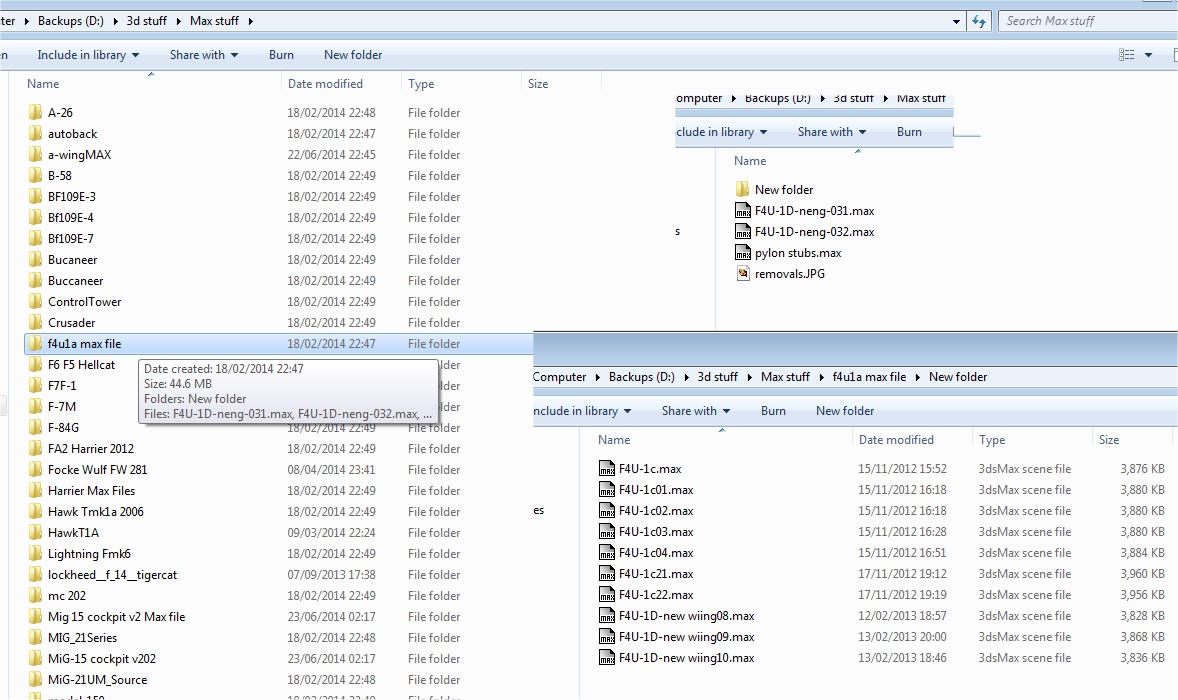Click the F4U-1D-neng-031.max file icon
Screen dimensions: 1178x700
pos(742,211)
